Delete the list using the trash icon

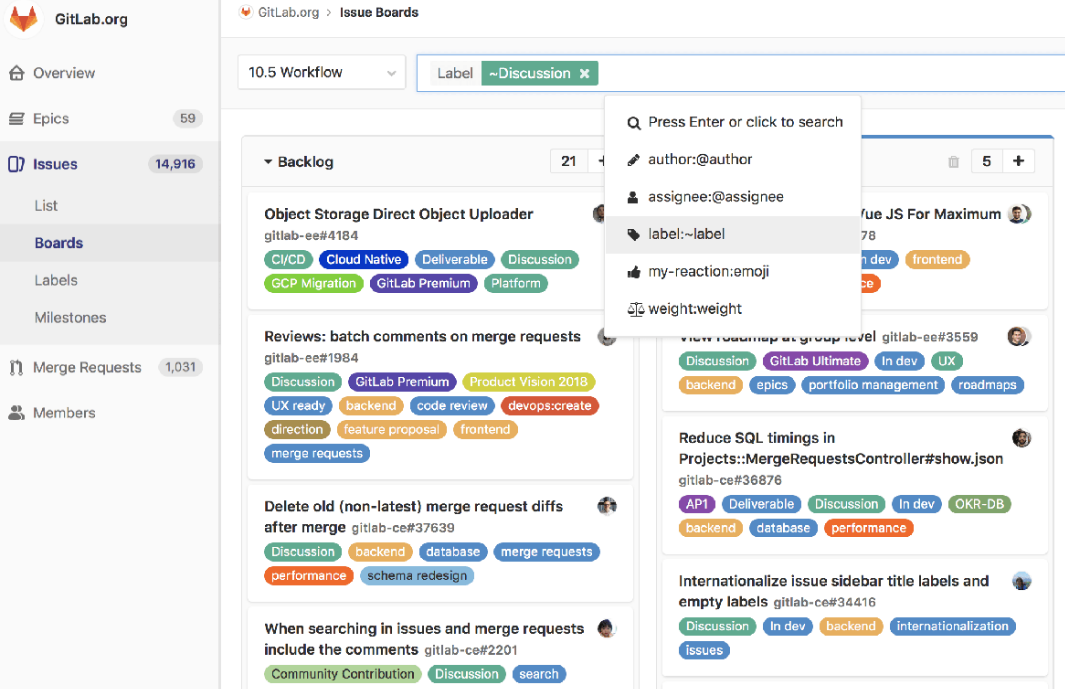954,162
